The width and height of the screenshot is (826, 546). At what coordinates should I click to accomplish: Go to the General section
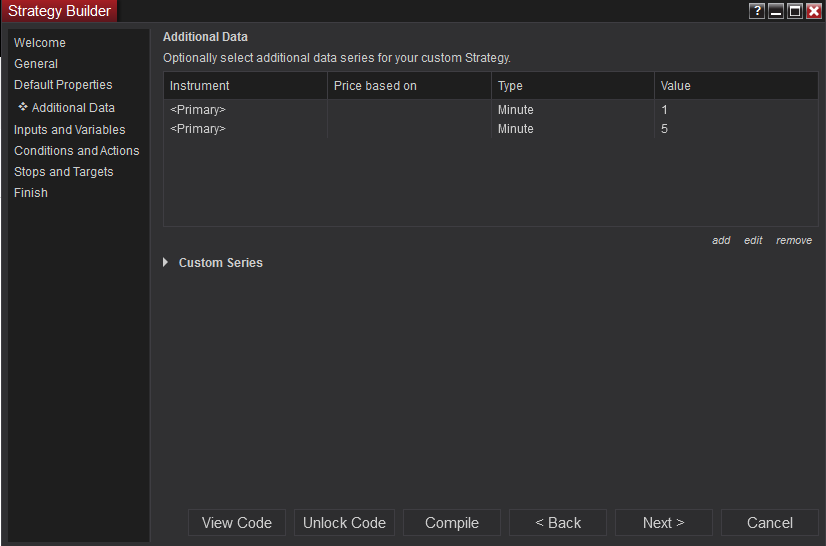point(36,64)
